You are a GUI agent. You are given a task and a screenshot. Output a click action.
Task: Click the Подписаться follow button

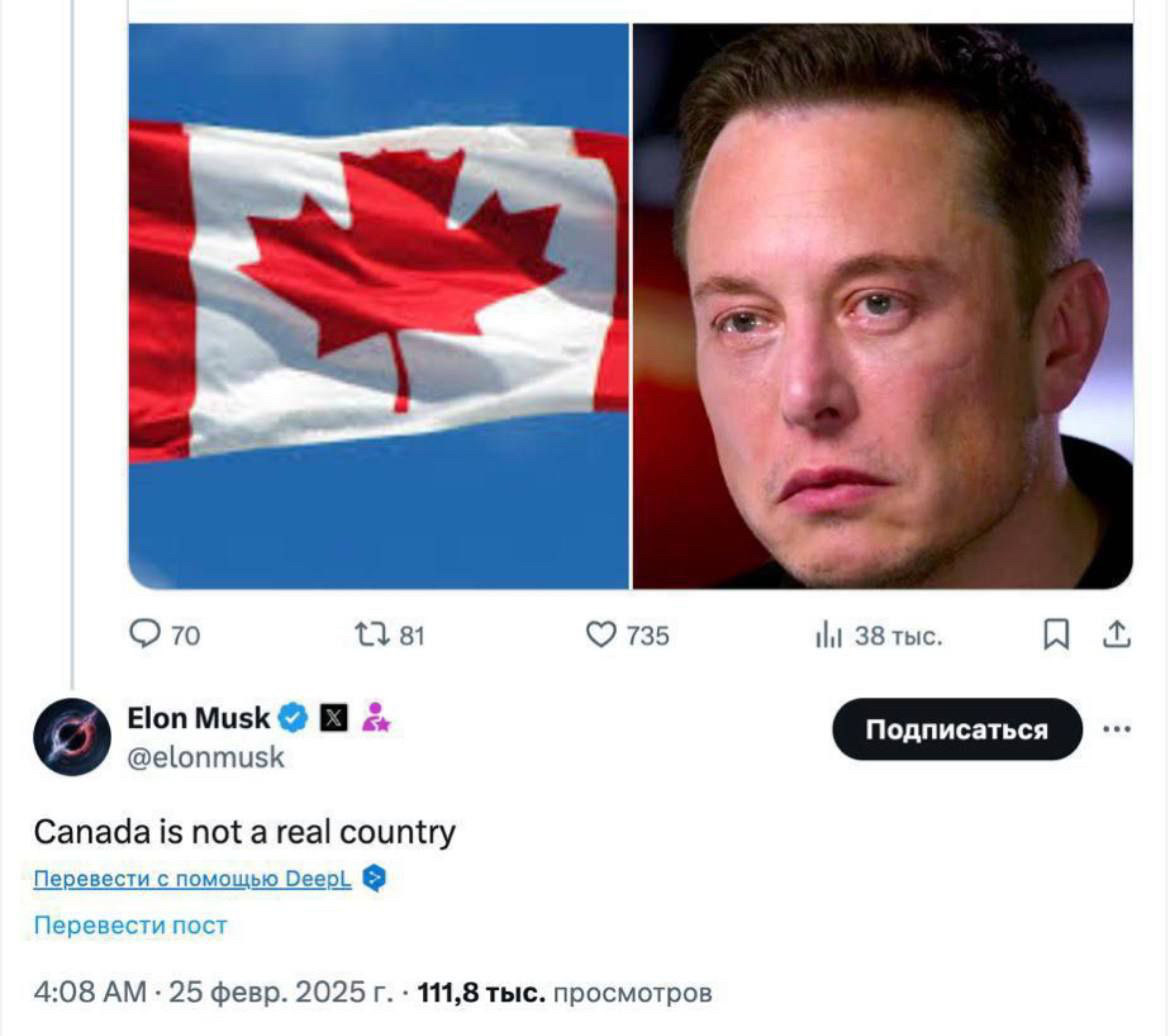[x=957, y=729]
